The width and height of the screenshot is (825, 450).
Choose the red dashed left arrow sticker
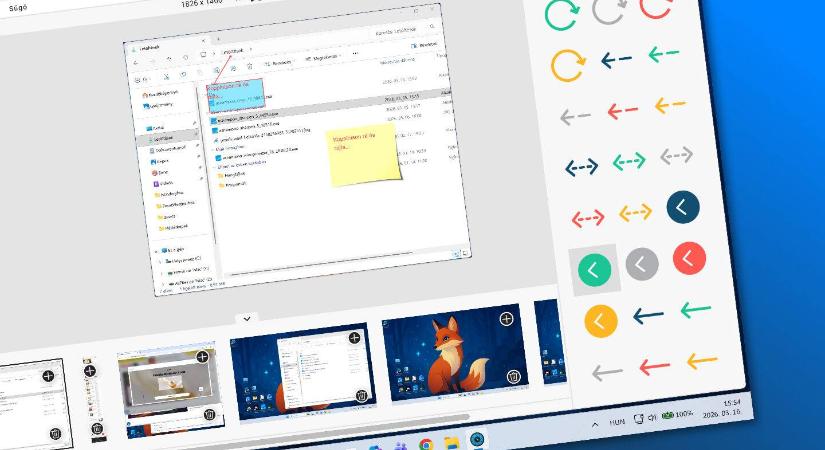[x=622, y=111]
